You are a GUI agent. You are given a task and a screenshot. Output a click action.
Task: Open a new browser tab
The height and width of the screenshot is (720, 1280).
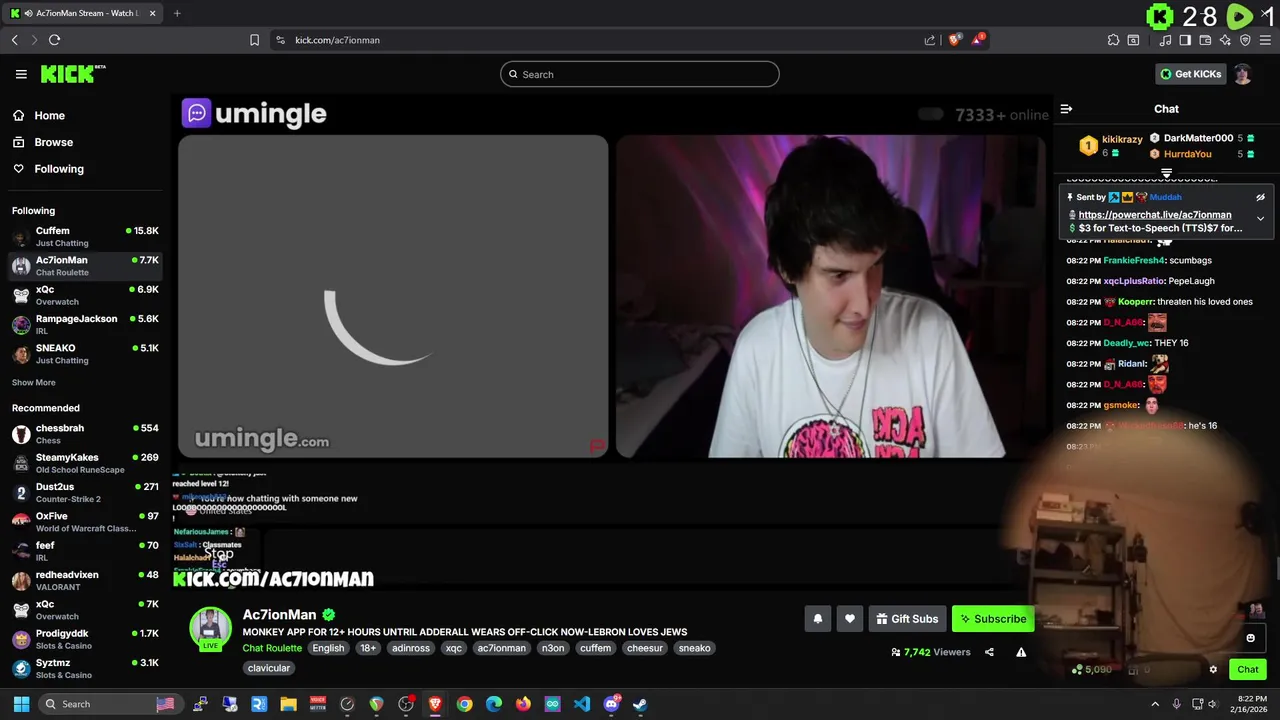tap(177, 13)
